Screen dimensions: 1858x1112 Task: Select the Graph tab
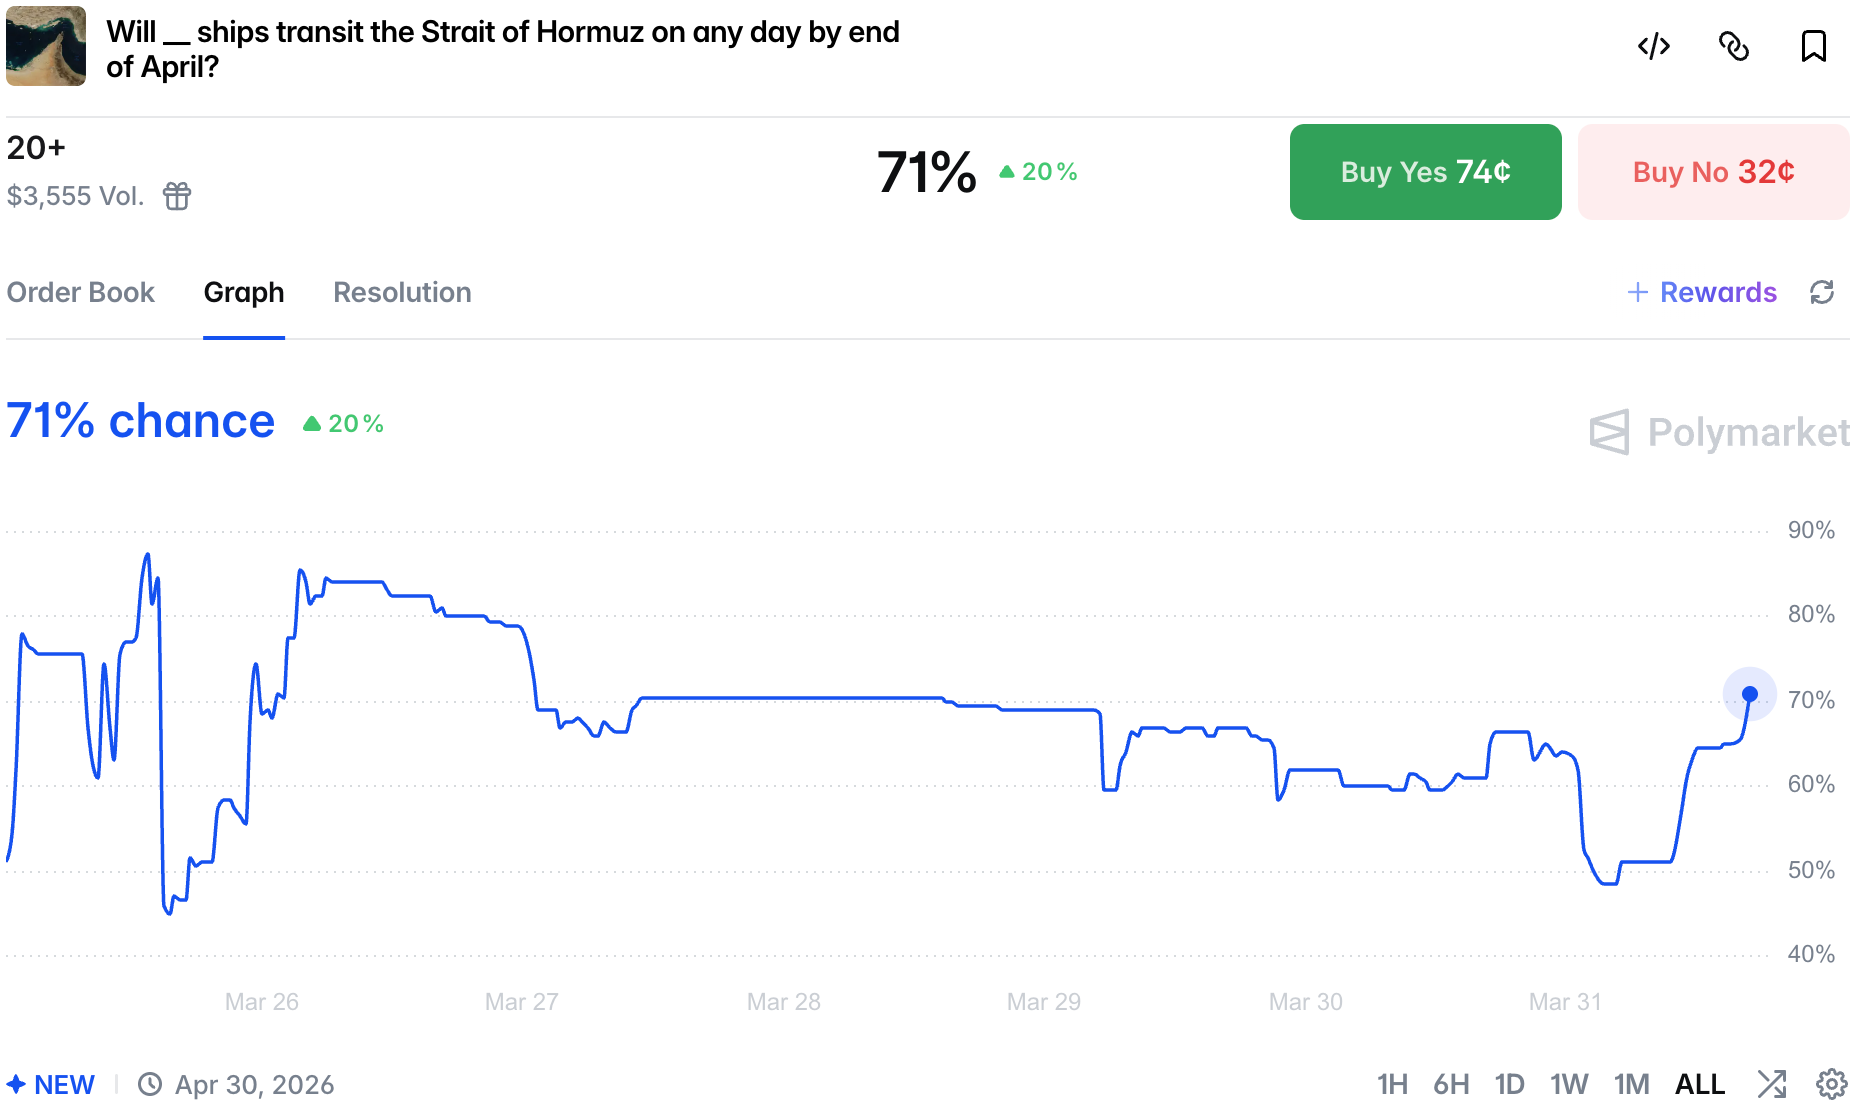(x=244, y=292)
